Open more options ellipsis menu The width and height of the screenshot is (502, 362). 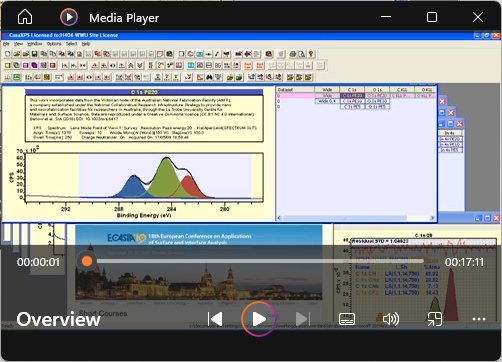479,319
